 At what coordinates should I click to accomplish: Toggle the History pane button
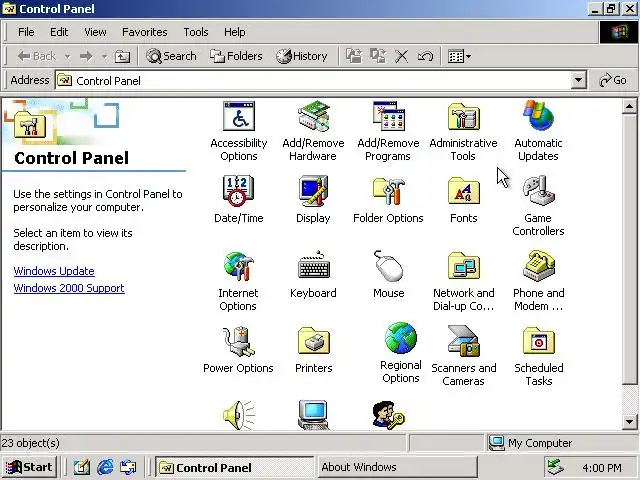pos(301,56)
